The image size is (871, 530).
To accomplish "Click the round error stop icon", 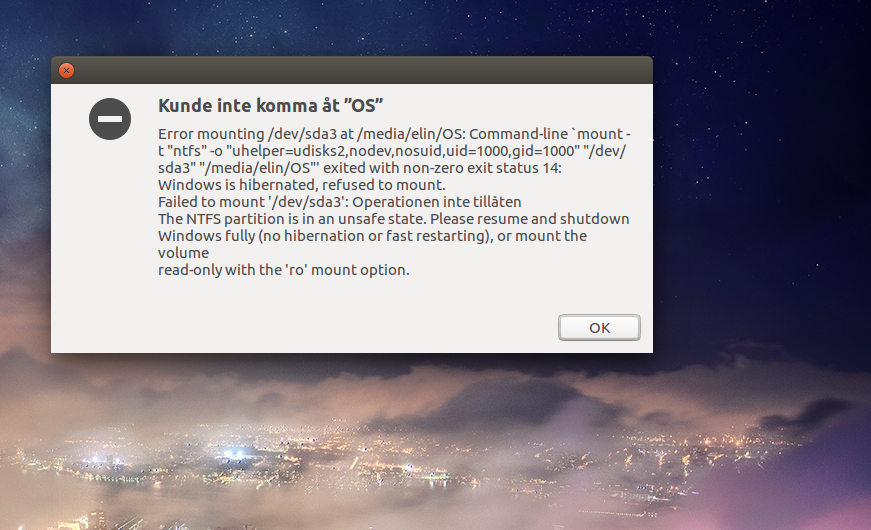I will 110,119.
